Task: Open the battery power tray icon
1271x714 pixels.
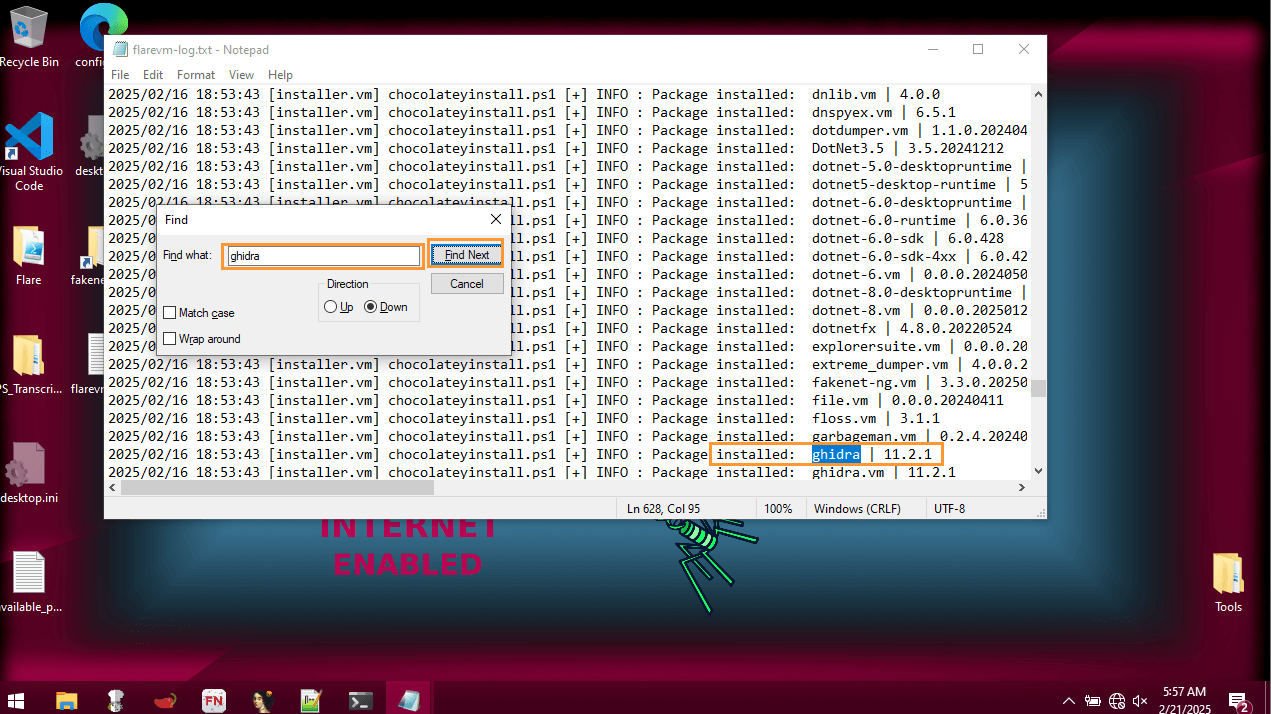Action: click(1093, 701)
